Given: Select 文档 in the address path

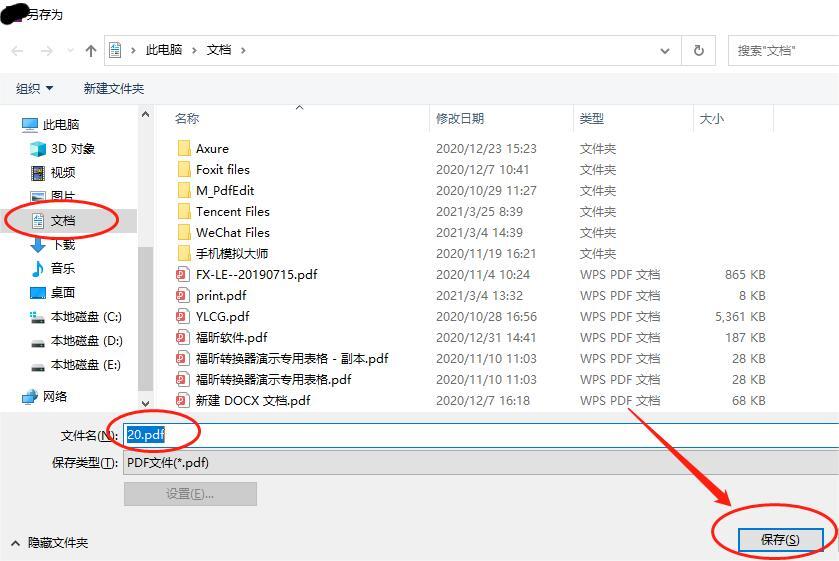Looking at the screenshot, I should tap(219, 50).
